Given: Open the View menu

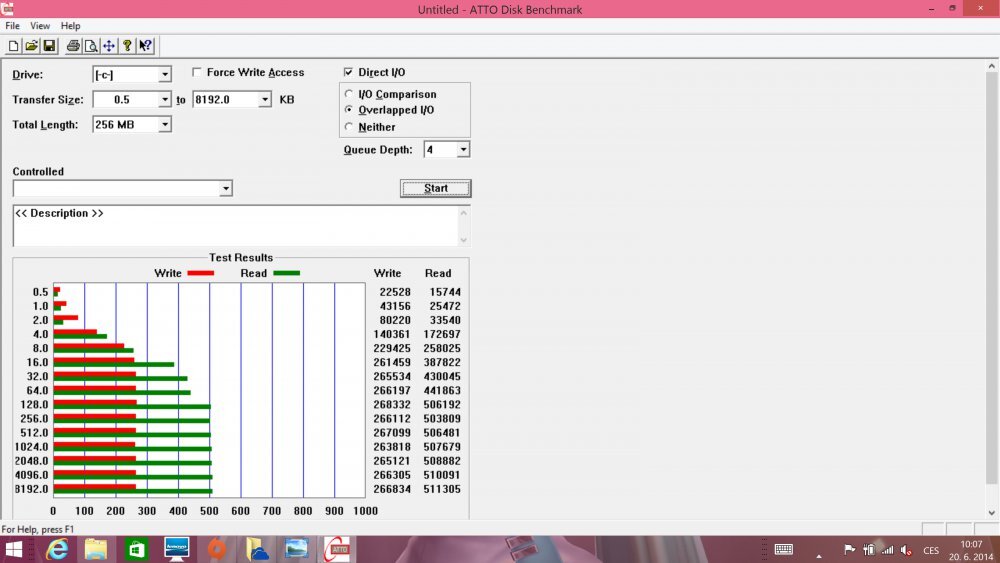Looking at the screenshot, I should pos(40,26).
